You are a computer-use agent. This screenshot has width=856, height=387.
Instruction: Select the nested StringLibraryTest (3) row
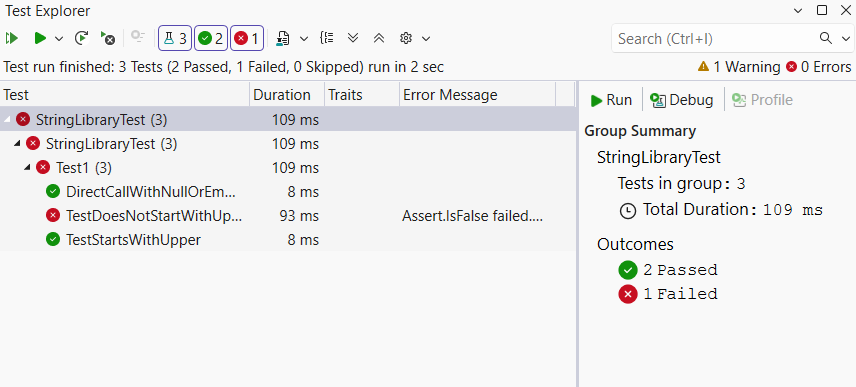(x=288, y=143)
